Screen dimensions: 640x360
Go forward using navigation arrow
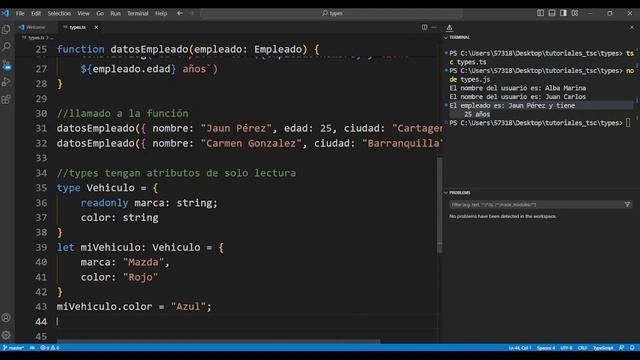191,13
